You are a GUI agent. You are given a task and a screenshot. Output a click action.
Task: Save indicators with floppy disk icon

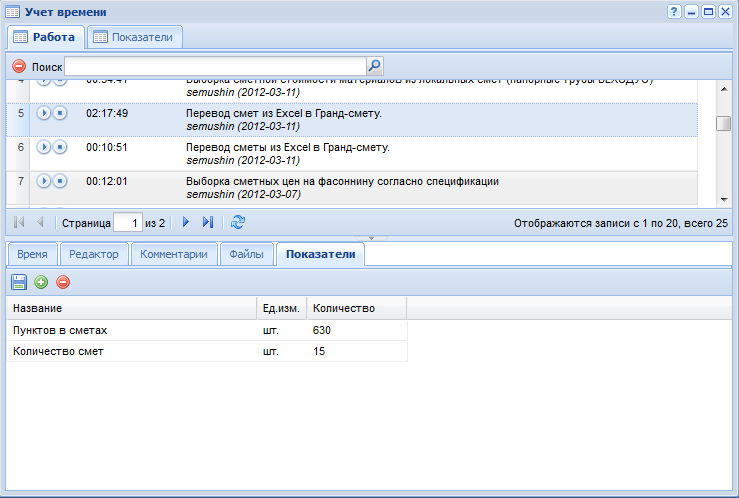point(19,282)
